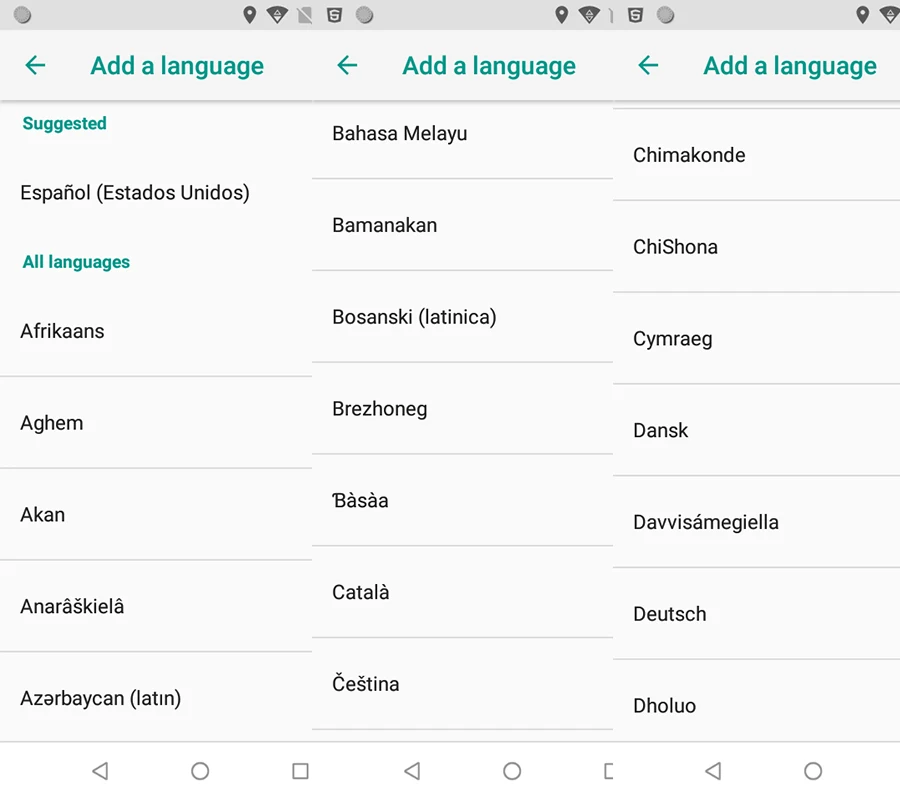Image resolution: width=900 pixels, height=801 pixels.
Task: Tap location icon in middle status bar
Action: [x=561, y=15]
